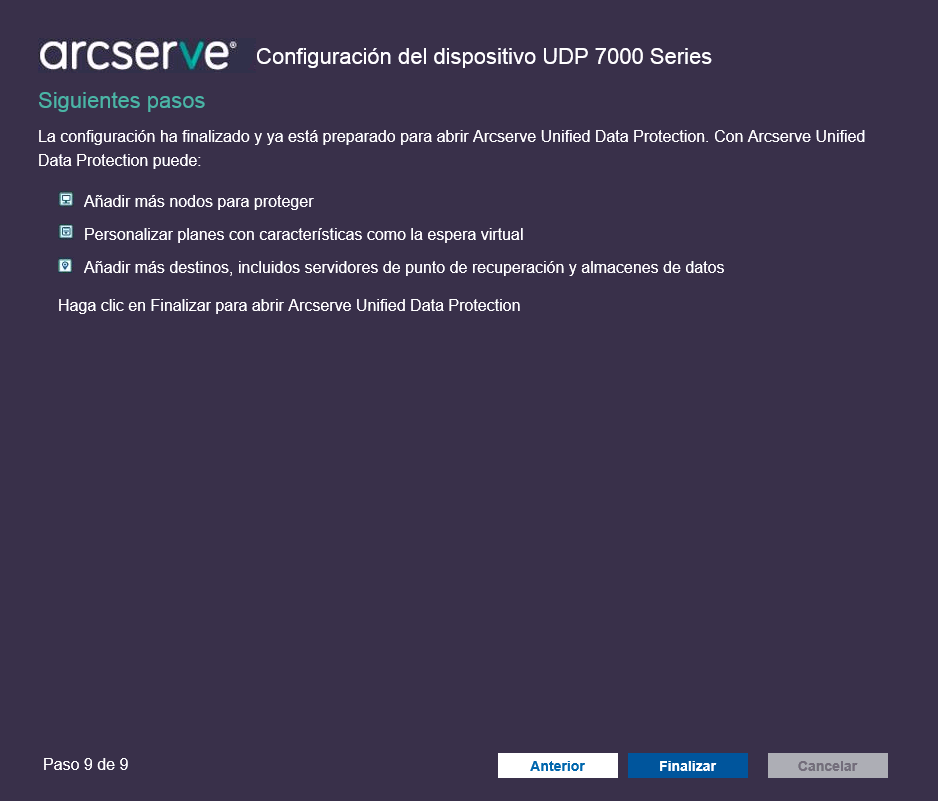Go back with the Anterior button
Image resolution: width=939 pixels, height=801 pixels.
tap(558, 766)
